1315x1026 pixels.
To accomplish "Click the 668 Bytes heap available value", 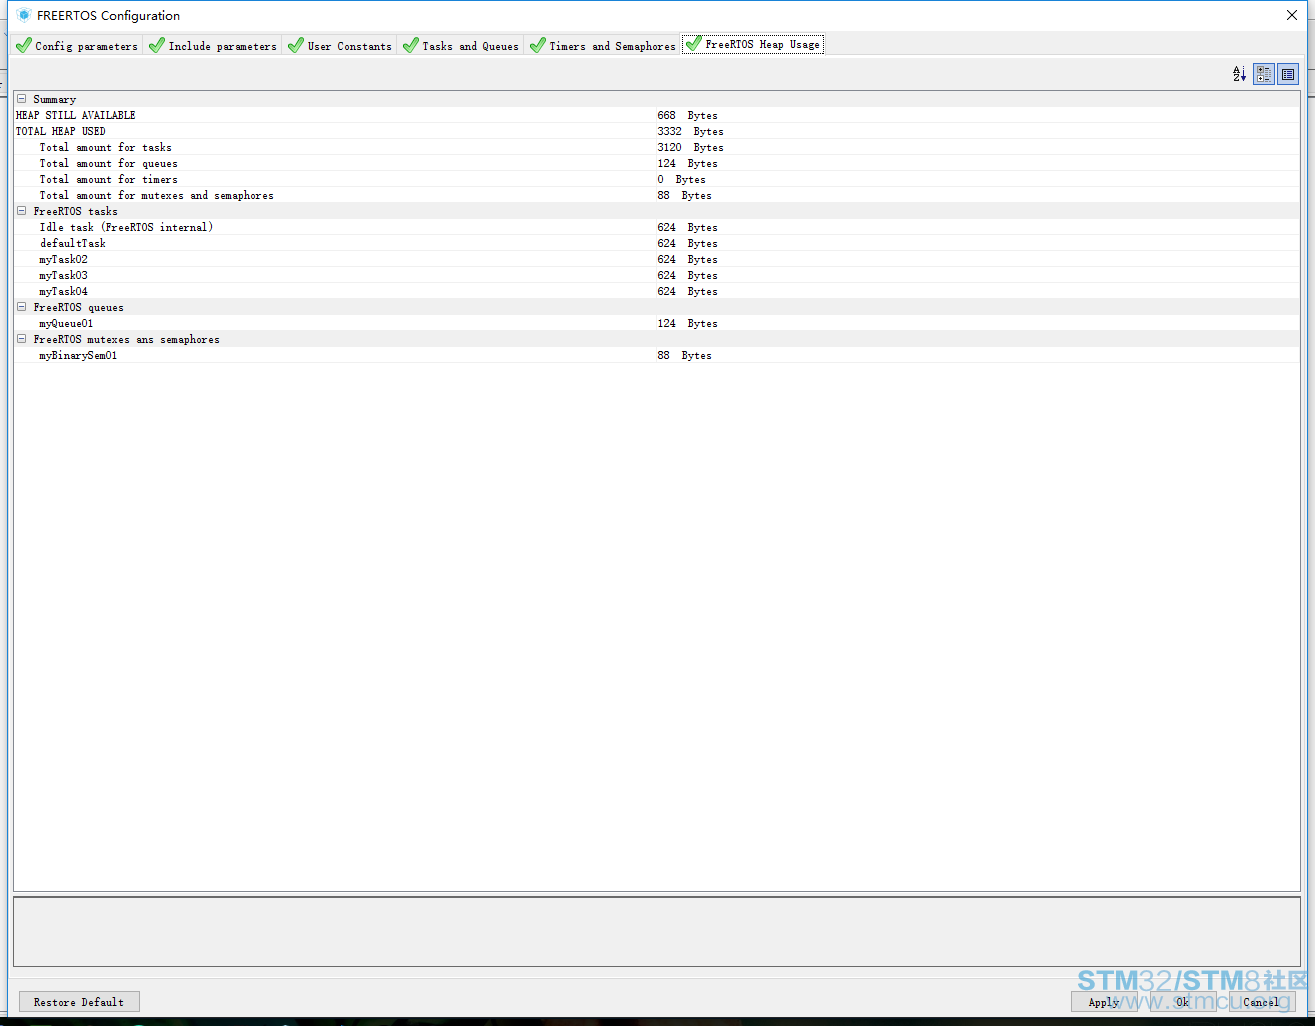I will click(x=687, y=115).
